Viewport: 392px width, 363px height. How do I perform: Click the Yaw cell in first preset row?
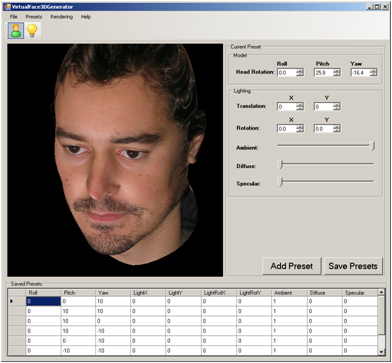(x=113, y=301)
